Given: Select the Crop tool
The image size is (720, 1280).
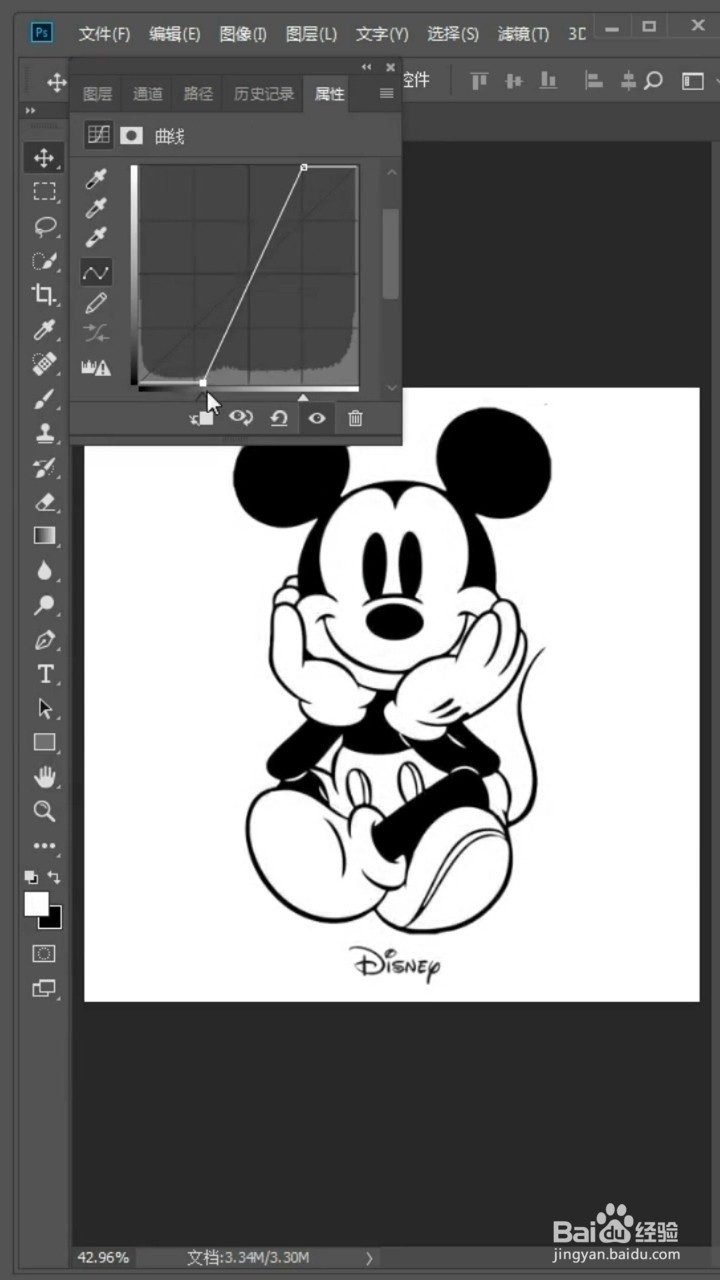Looking at the screenshot, I should (x=44, y=295).
